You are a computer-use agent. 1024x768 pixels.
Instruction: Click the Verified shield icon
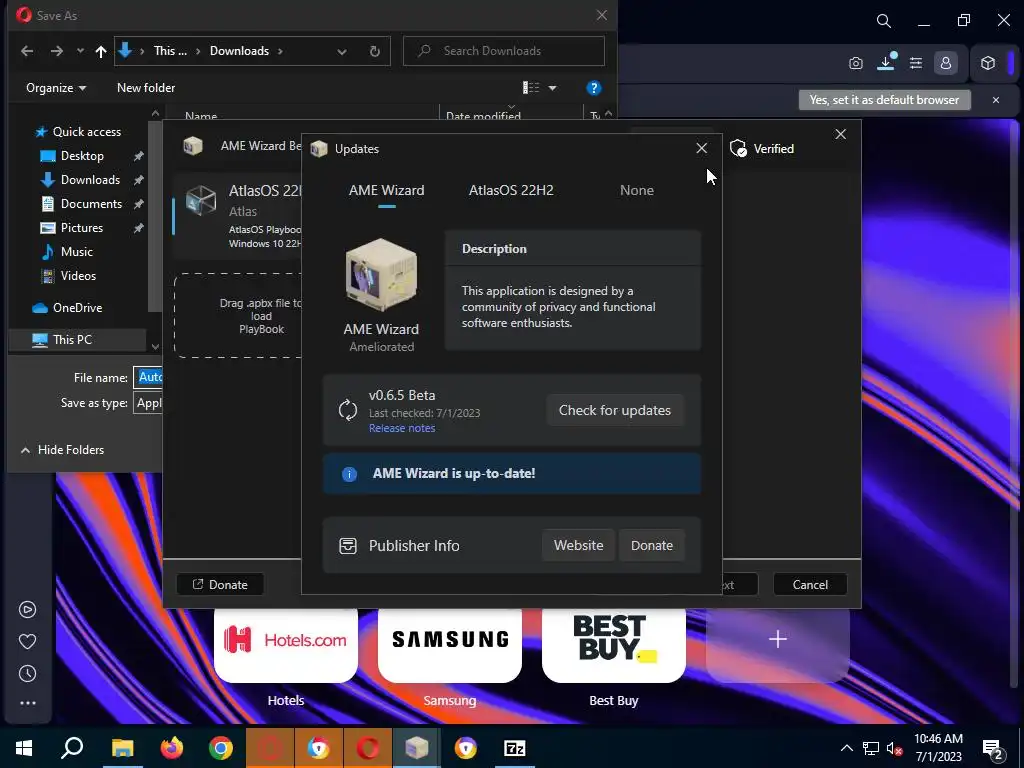[739, 149]
